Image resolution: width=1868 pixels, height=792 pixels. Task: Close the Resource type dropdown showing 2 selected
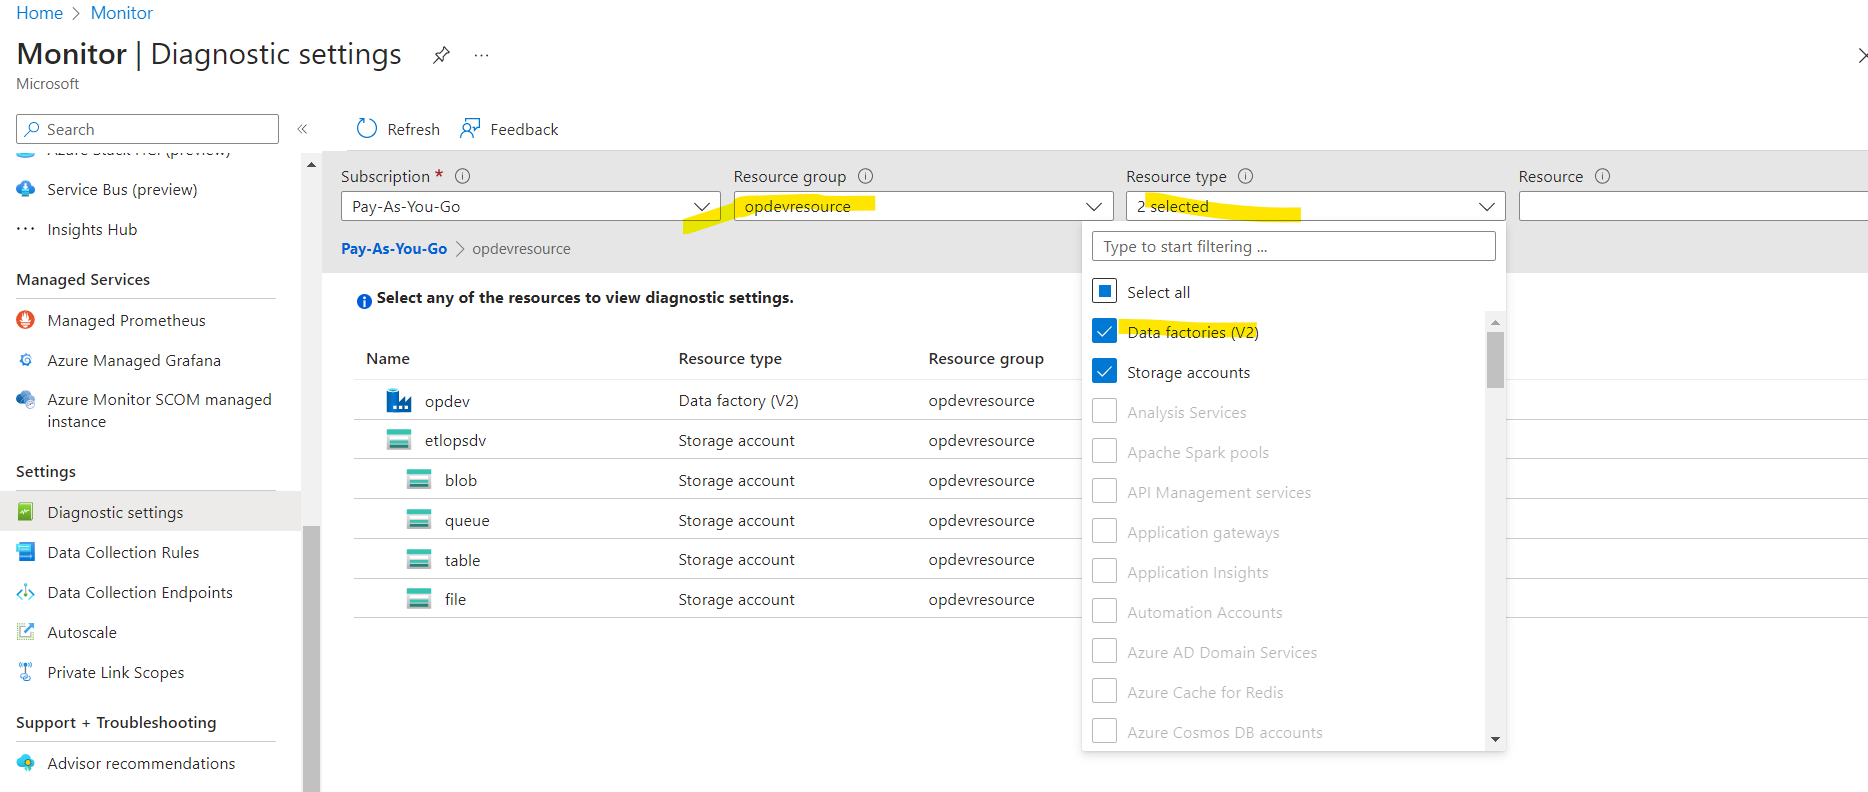pos(1315,206)
